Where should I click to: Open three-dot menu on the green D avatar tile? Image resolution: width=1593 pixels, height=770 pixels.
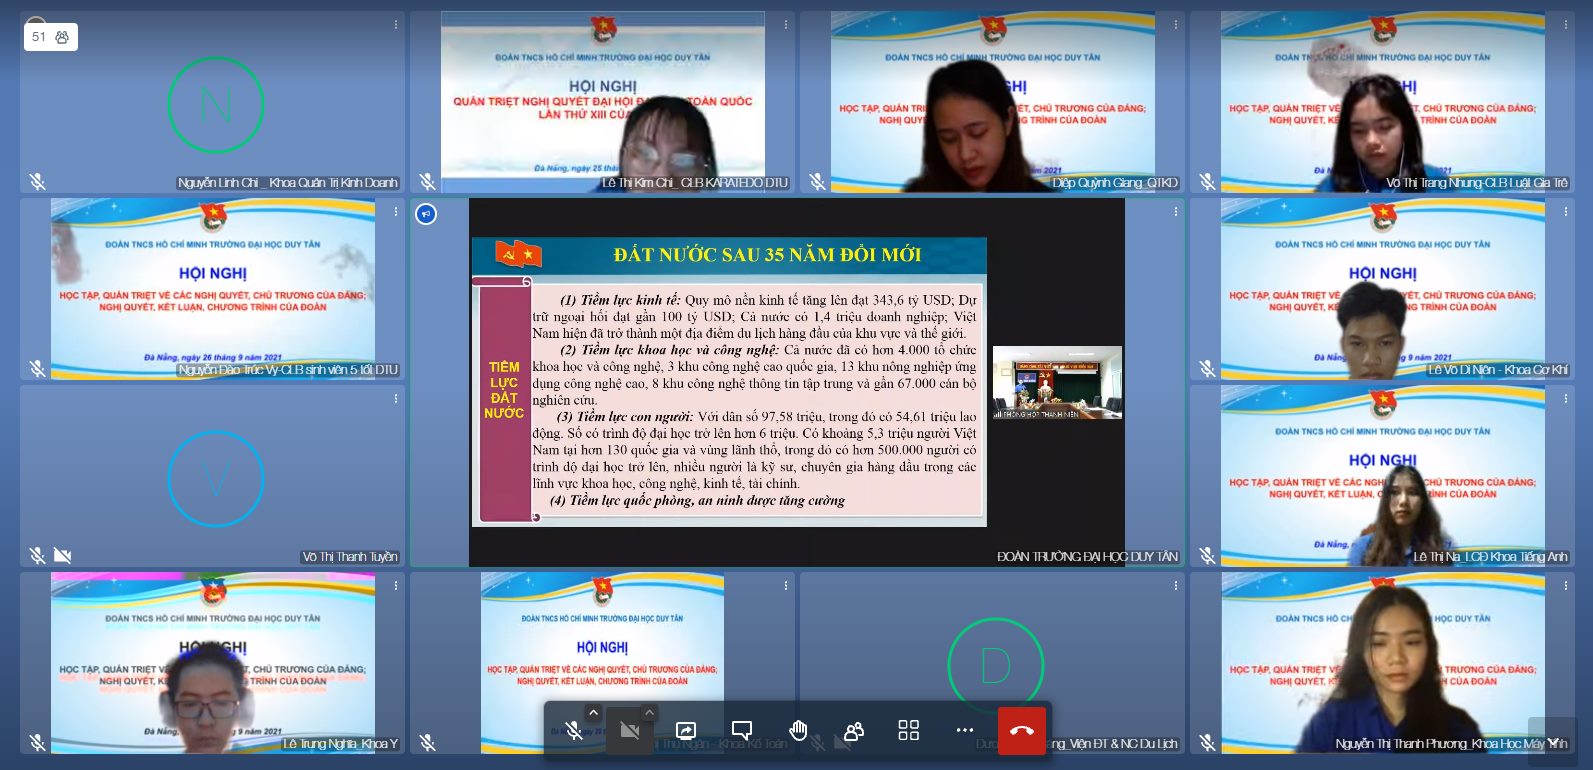click(x=1176, y=585)
